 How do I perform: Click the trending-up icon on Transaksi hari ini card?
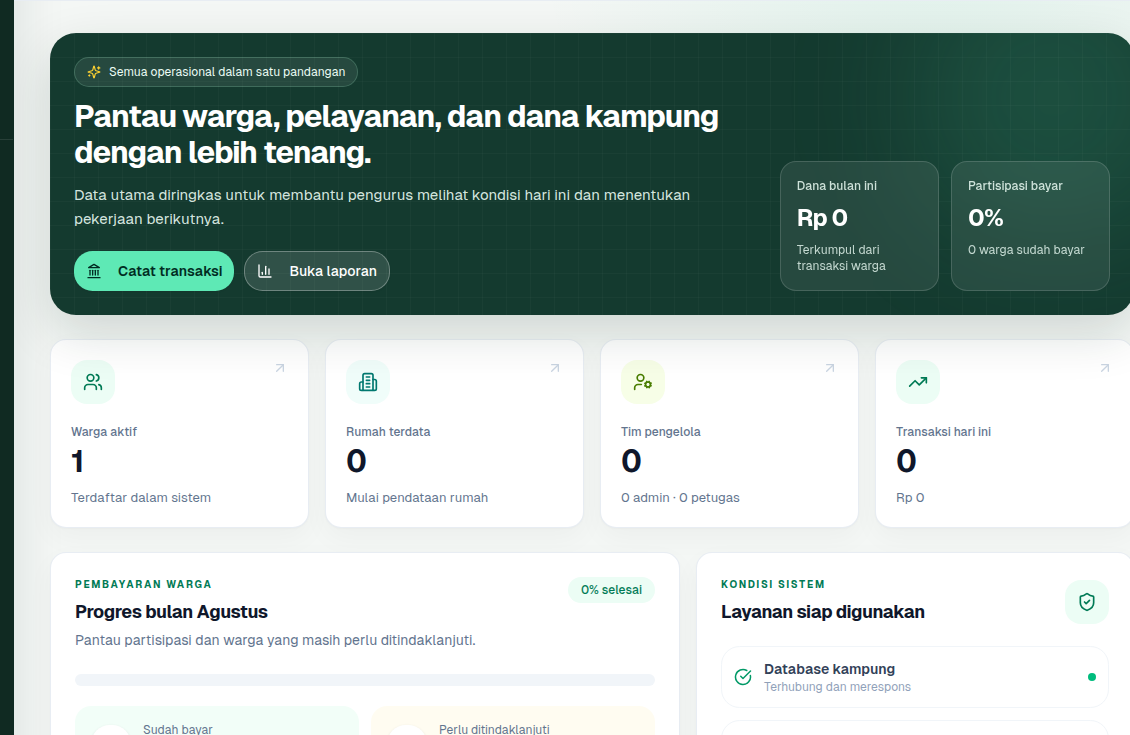(x=917, y=382)
